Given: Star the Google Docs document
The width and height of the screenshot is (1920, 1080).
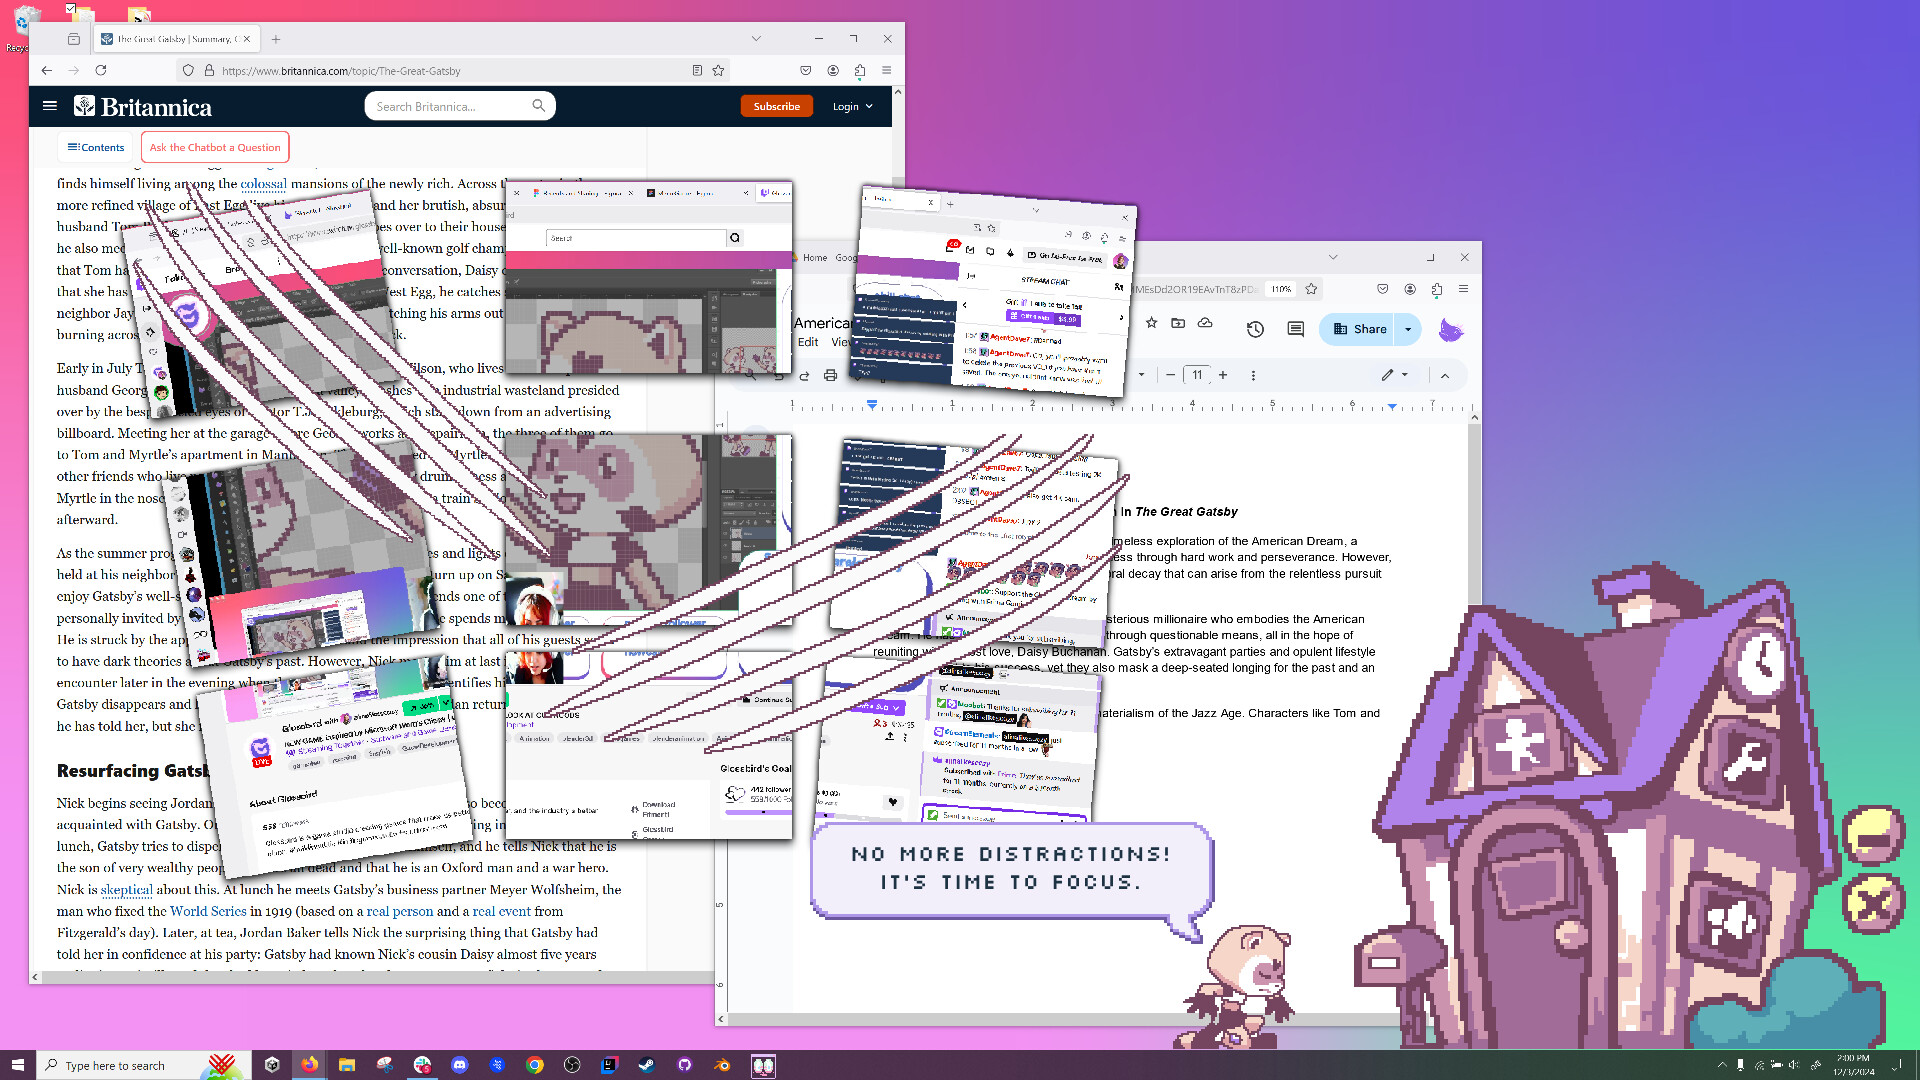Looking at the screenshot, I should click(1152, 323).
